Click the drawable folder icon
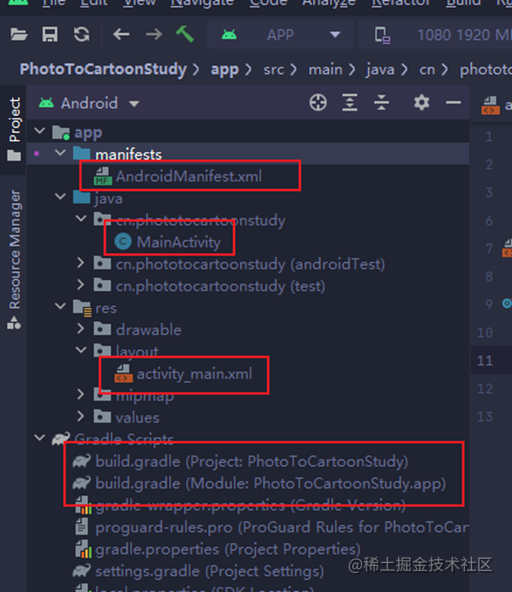 click(x=102, y=329)
